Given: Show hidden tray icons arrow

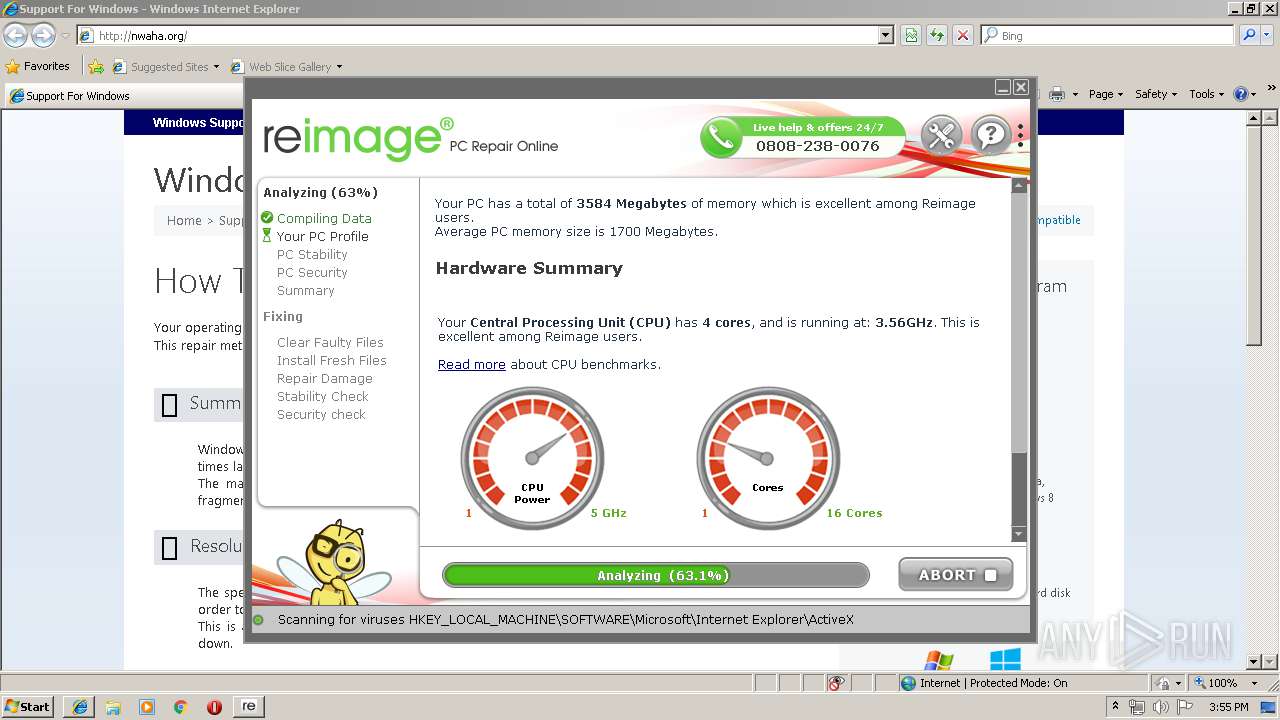Looking at the screenshot, I should click(x=1115, y=707).
